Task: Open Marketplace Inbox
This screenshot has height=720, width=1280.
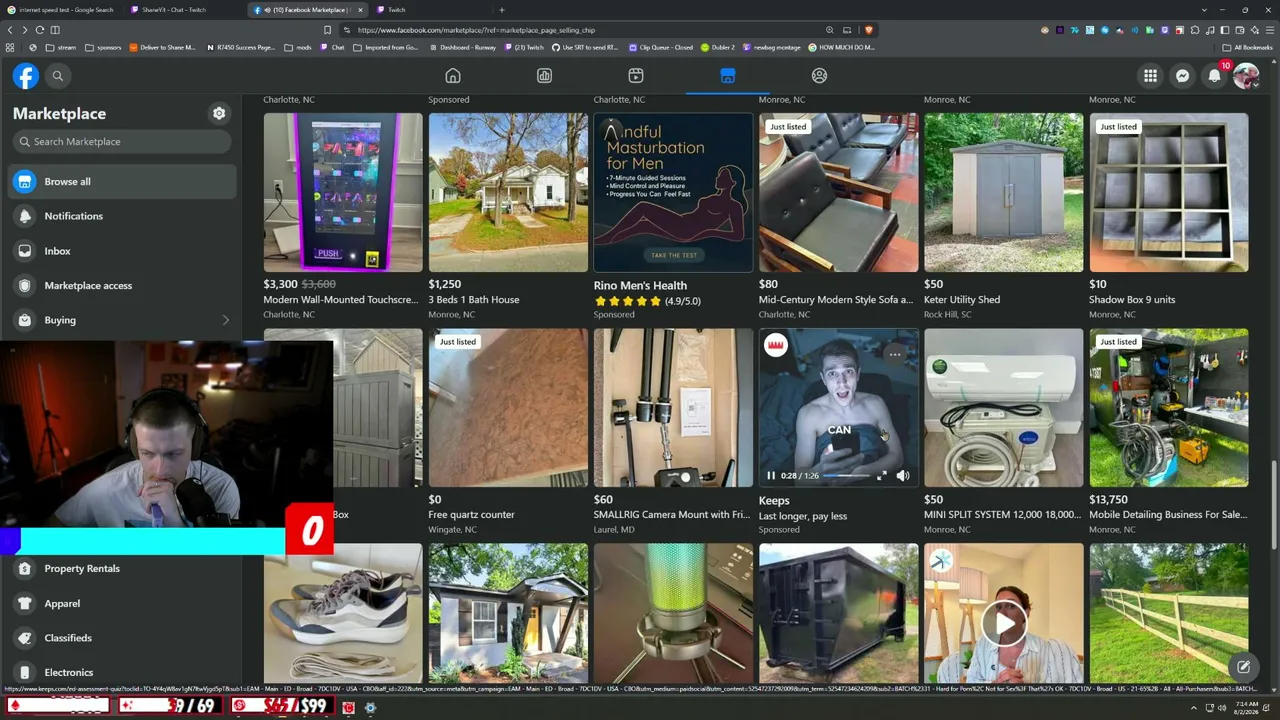Action: coord(122,251)
